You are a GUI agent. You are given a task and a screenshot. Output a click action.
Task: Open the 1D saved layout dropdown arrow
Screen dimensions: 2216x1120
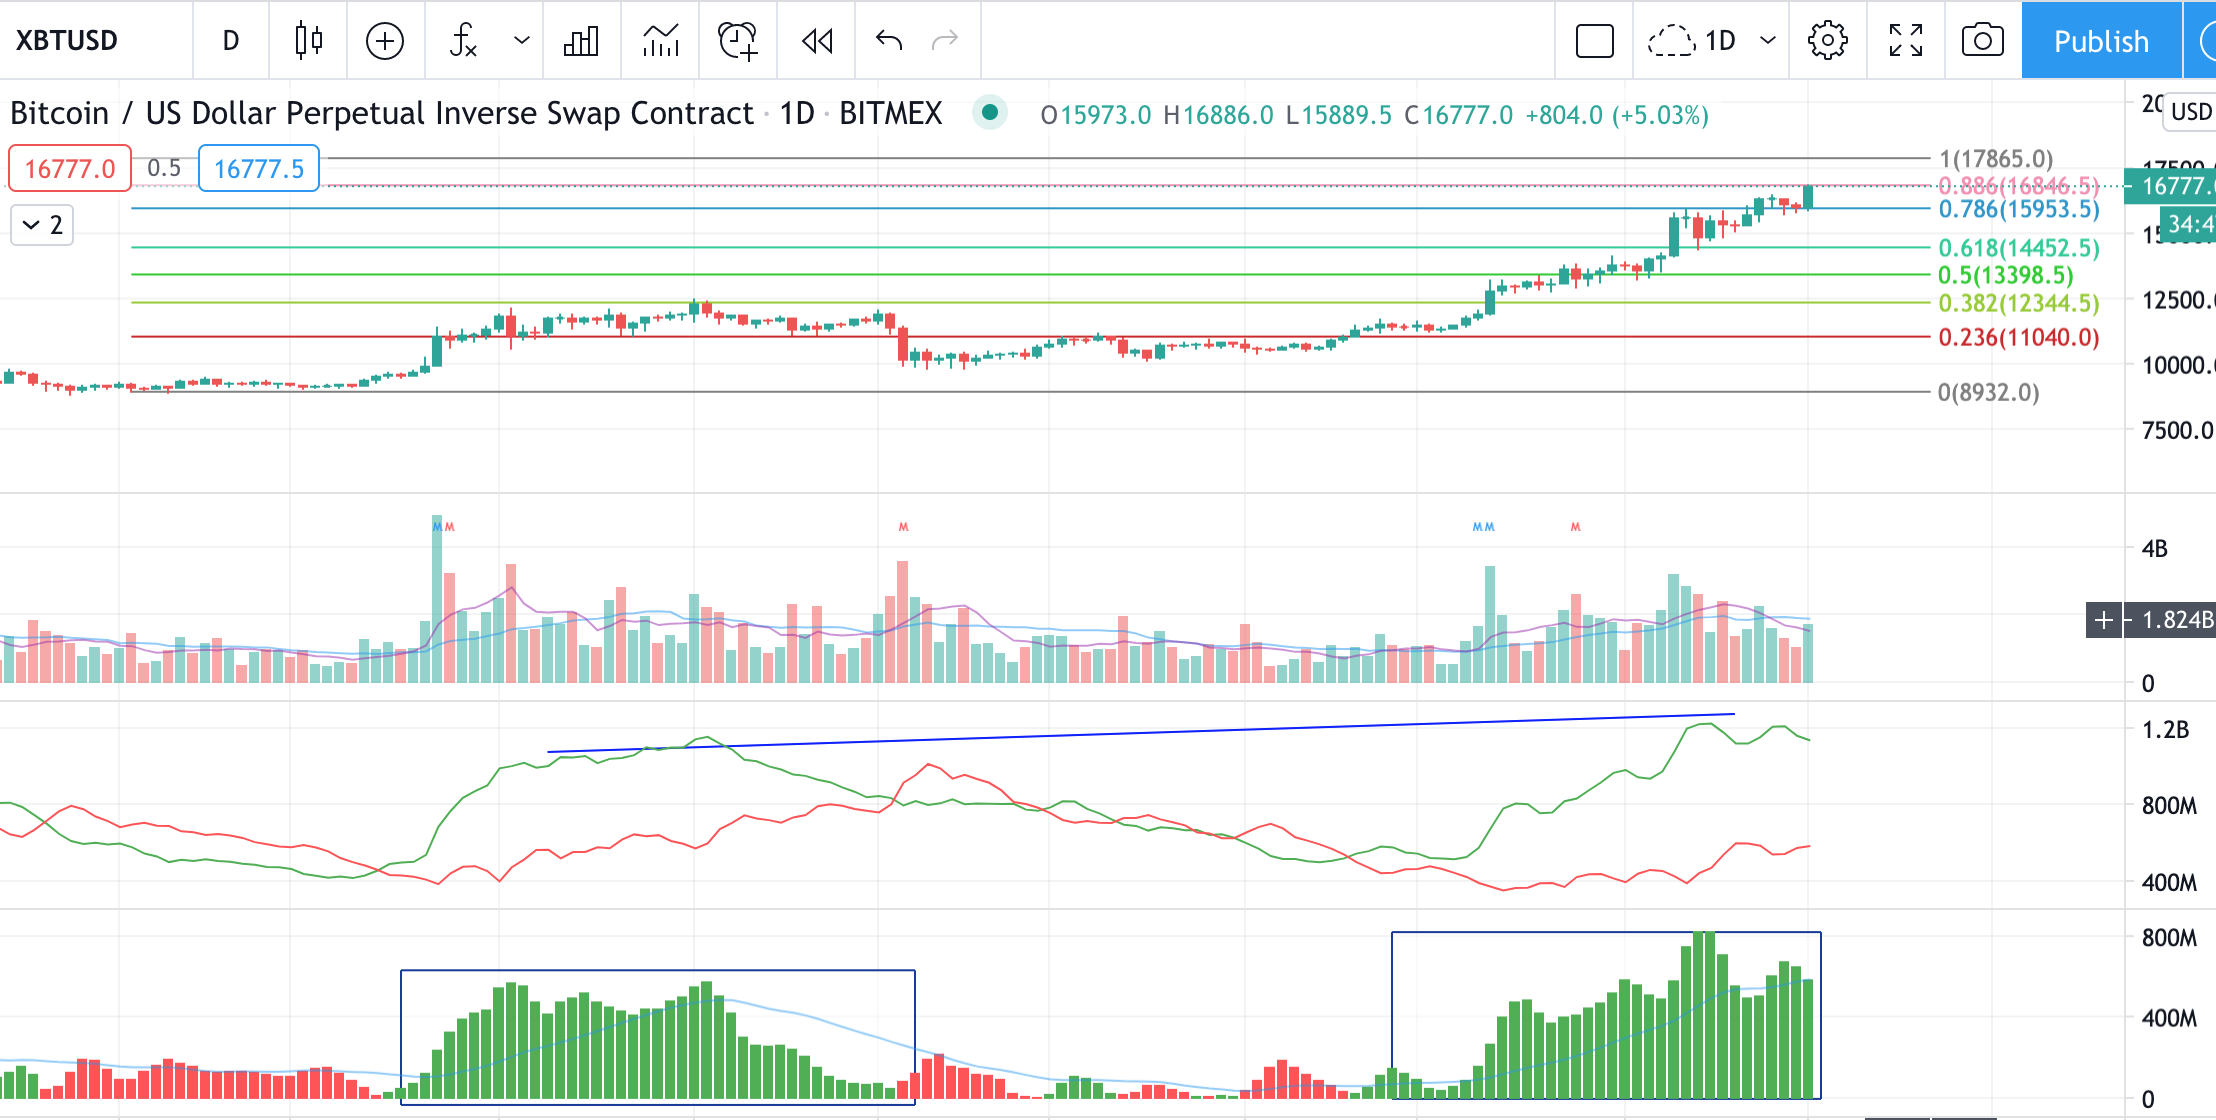1768,40
